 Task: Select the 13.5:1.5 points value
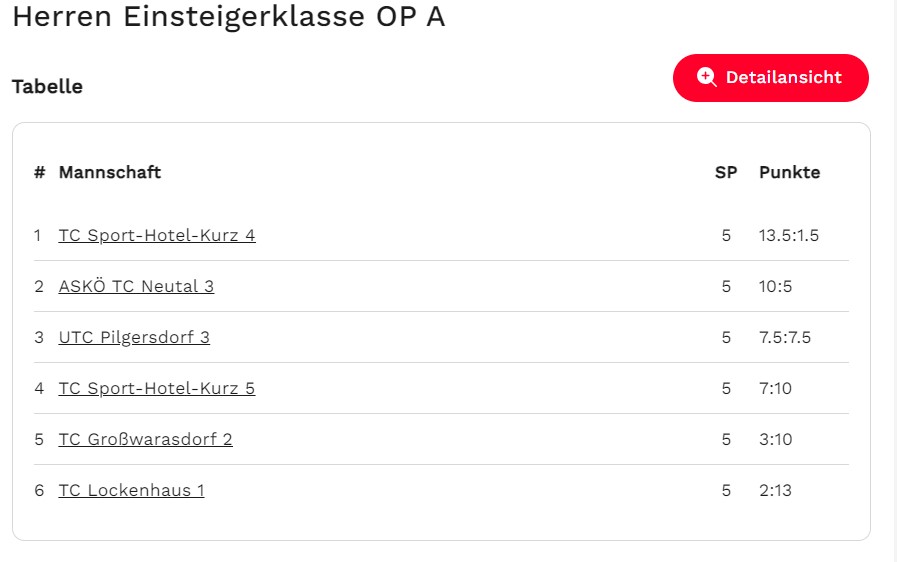pyautogui.click(x=789, y=235)
